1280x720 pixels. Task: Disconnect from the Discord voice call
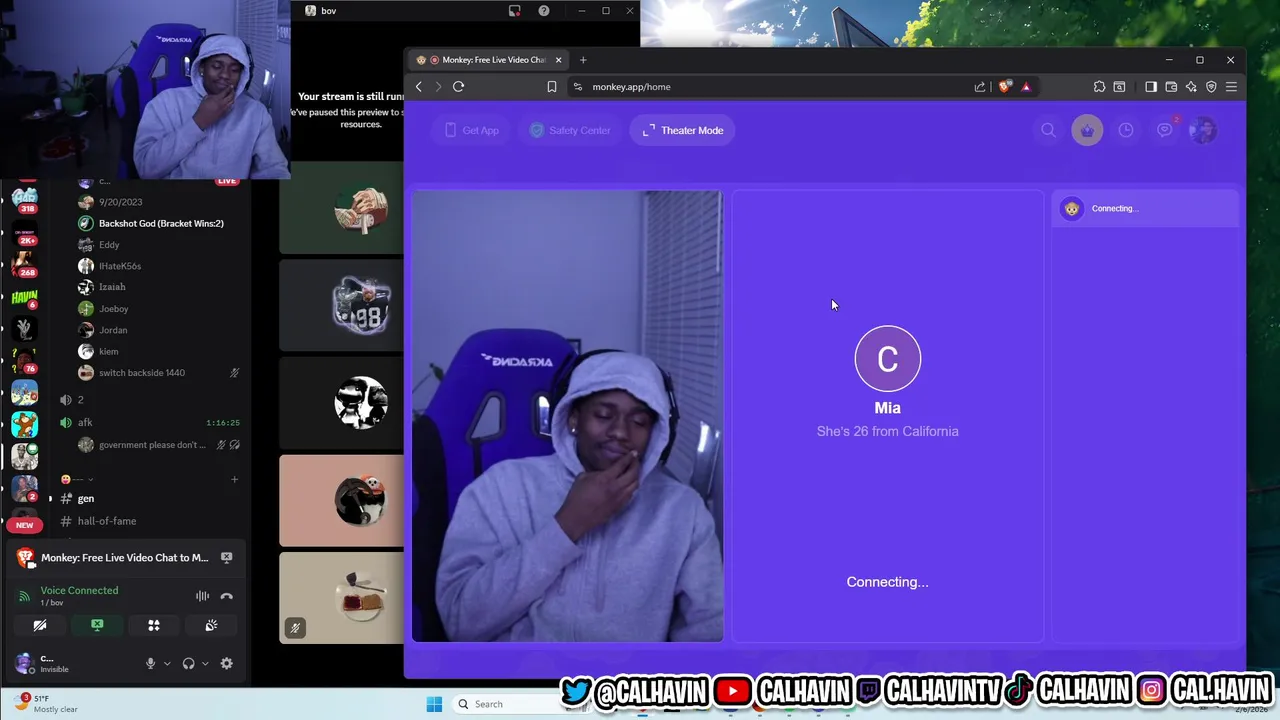coord(227,596)
